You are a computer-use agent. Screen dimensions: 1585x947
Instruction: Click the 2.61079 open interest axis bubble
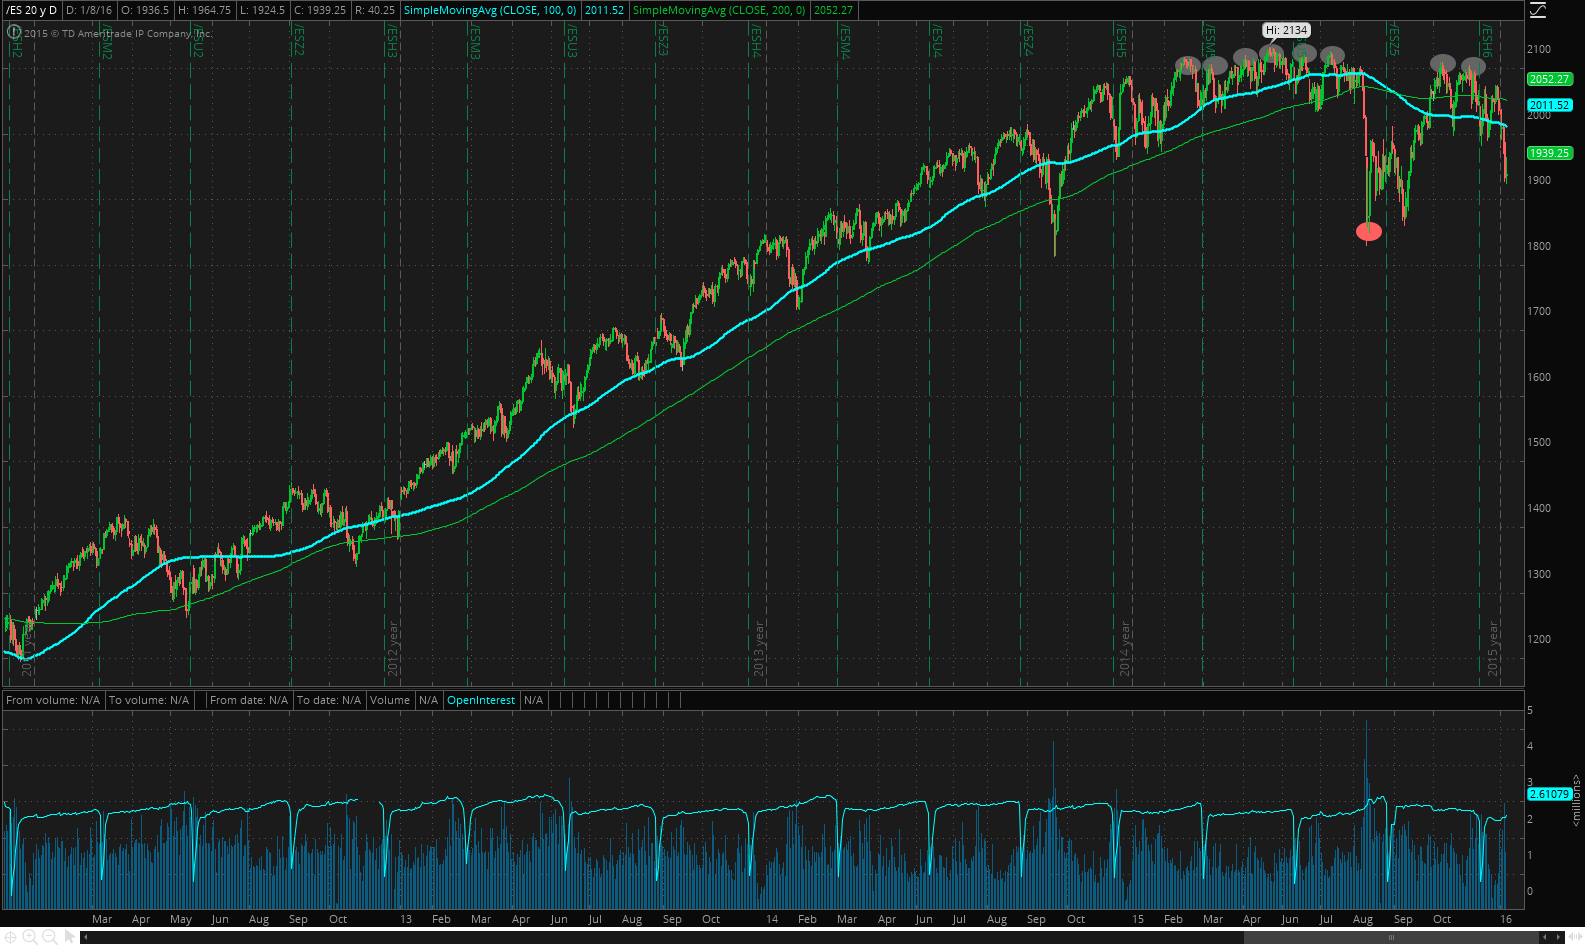[x=1549, y=794]
